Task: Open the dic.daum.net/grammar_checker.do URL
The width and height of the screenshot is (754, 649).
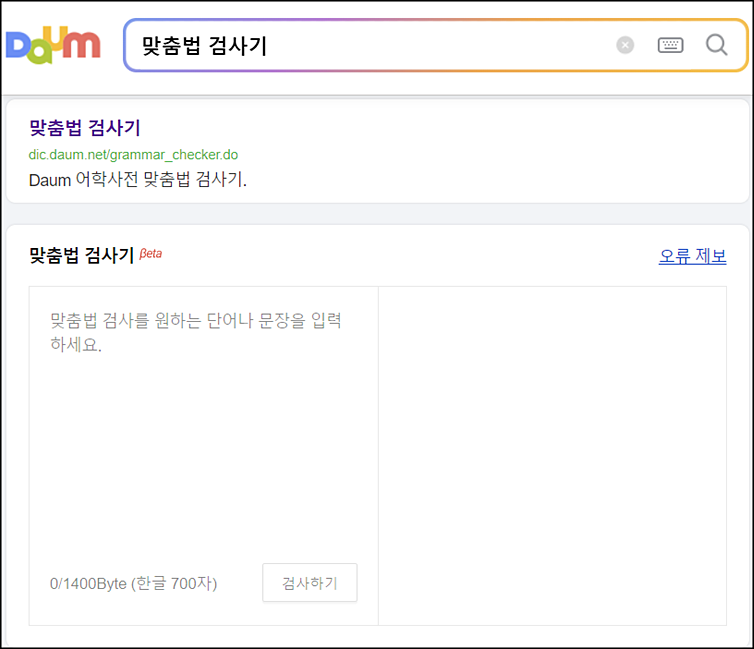Action: point(133,155)
